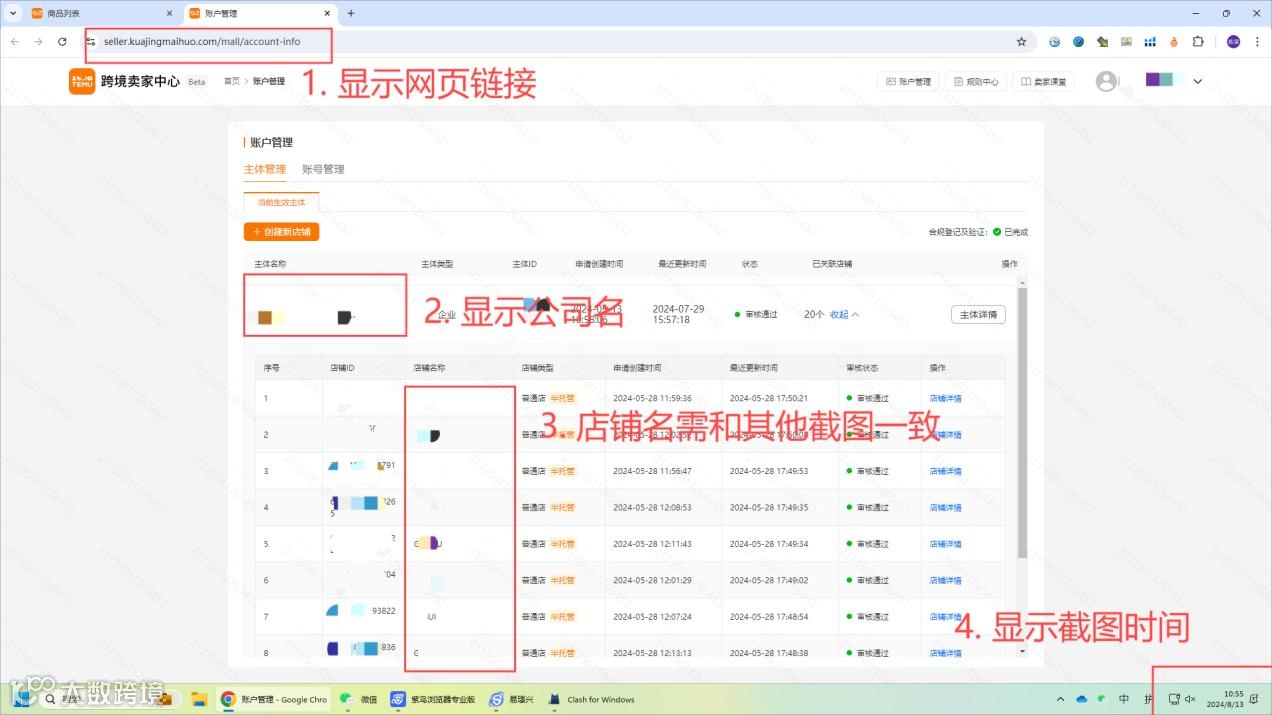This screenshot has height=715, width=1272.
Task: Open a new browser tab
Action: click(x=350, y=13)
